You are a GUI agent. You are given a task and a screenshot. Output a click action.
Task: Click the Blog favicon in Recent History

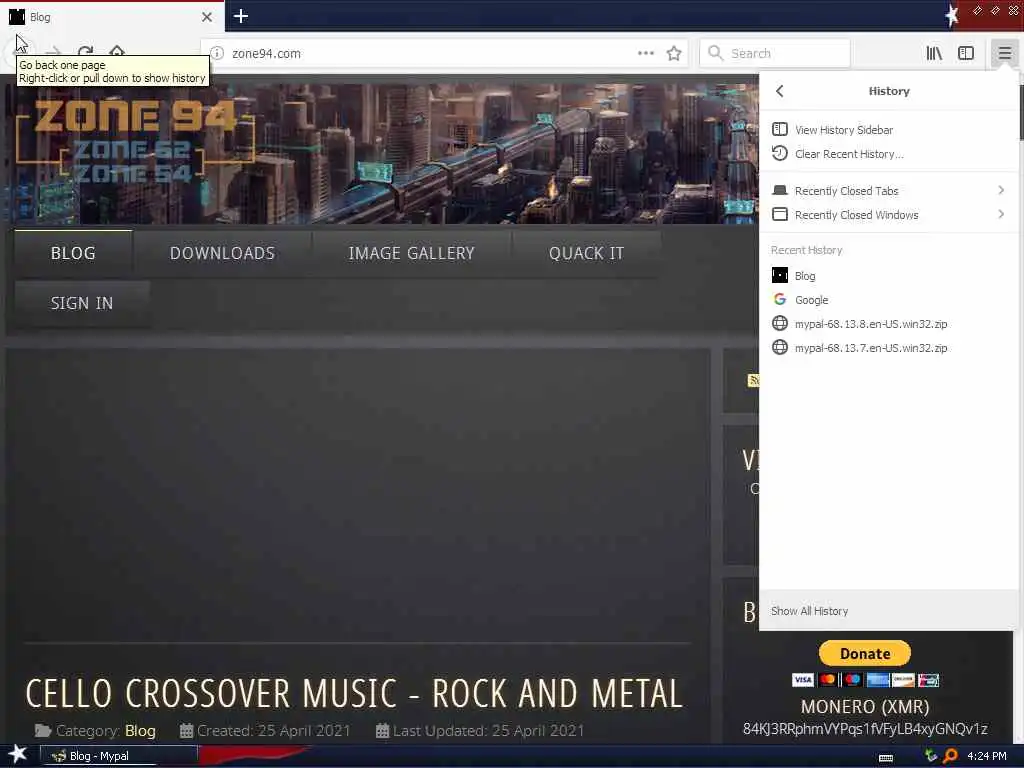click(x=780, y=275)
